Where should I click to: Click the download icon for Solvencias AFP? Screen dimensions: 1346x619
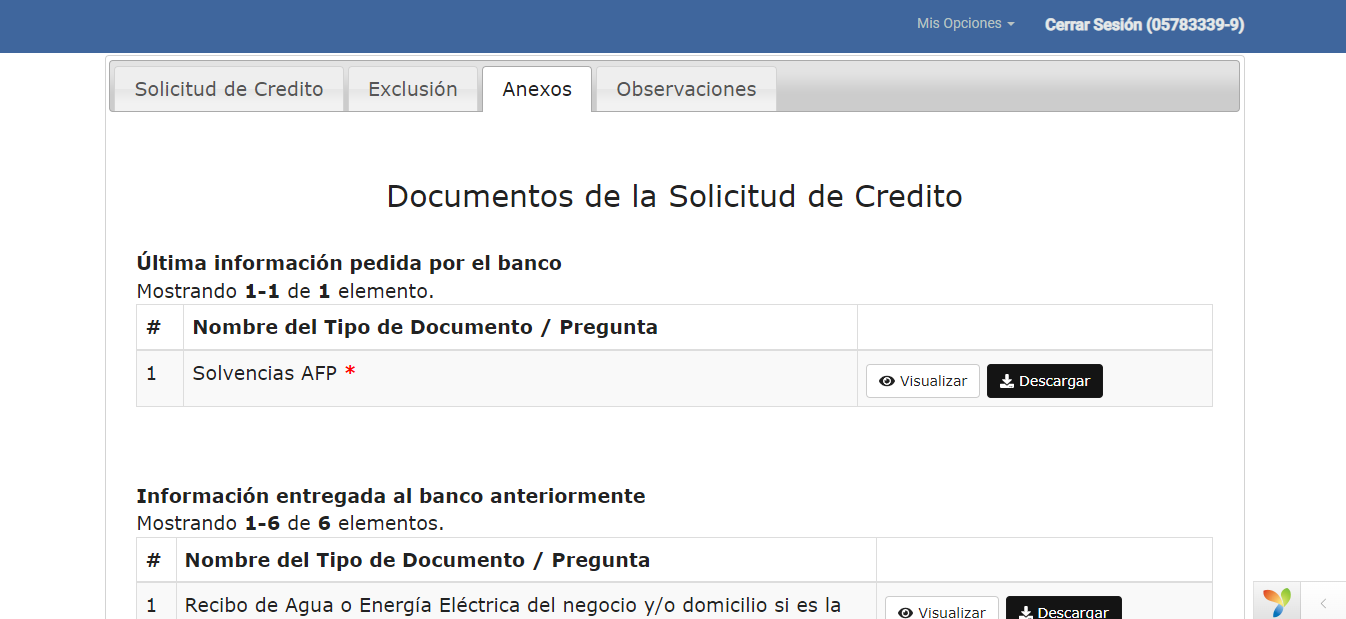pos(1007,381)
